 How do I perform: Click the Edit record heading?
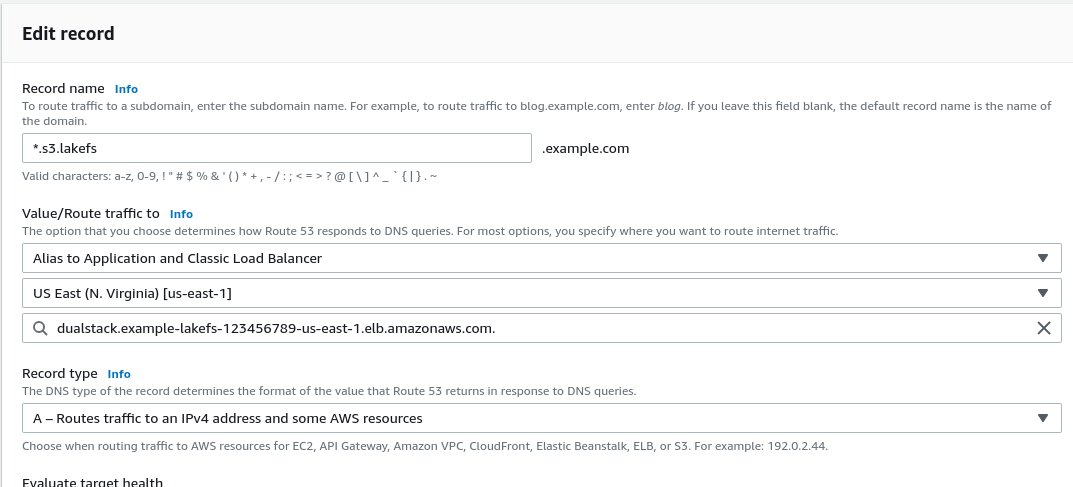pos(68,34)
